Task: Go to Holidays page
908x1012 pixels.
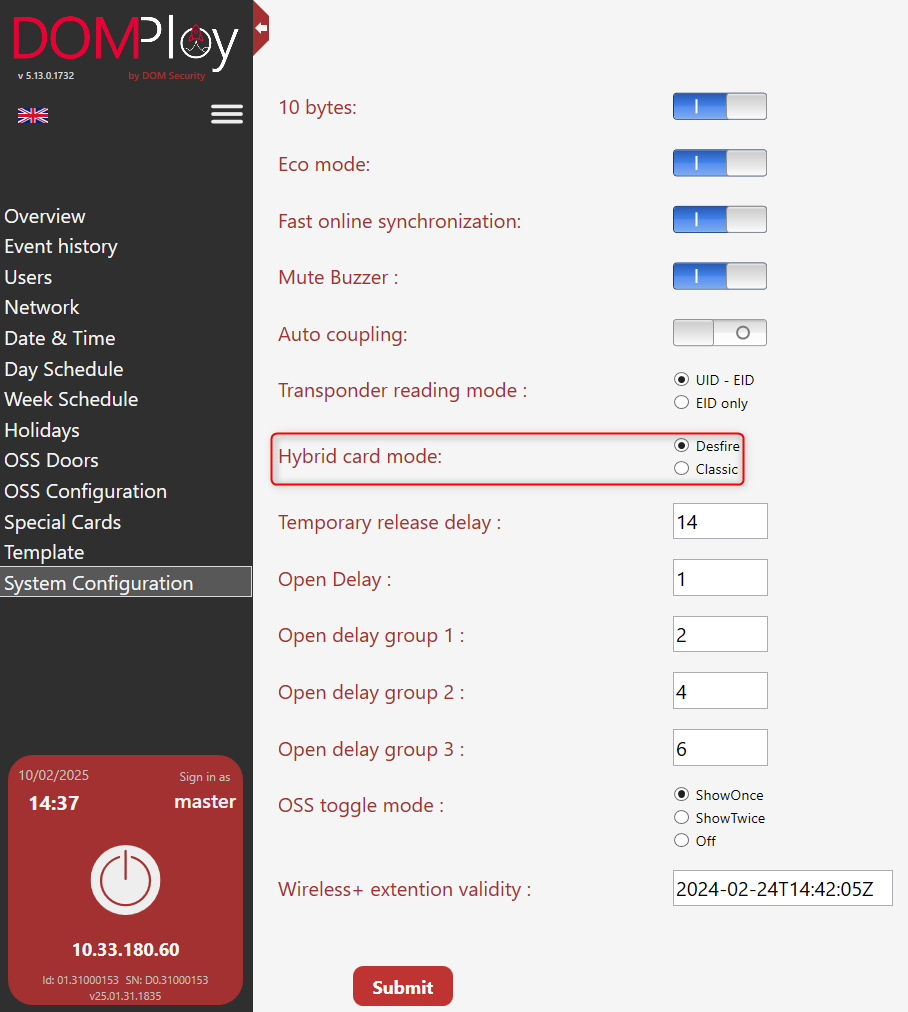Action: 42,430
